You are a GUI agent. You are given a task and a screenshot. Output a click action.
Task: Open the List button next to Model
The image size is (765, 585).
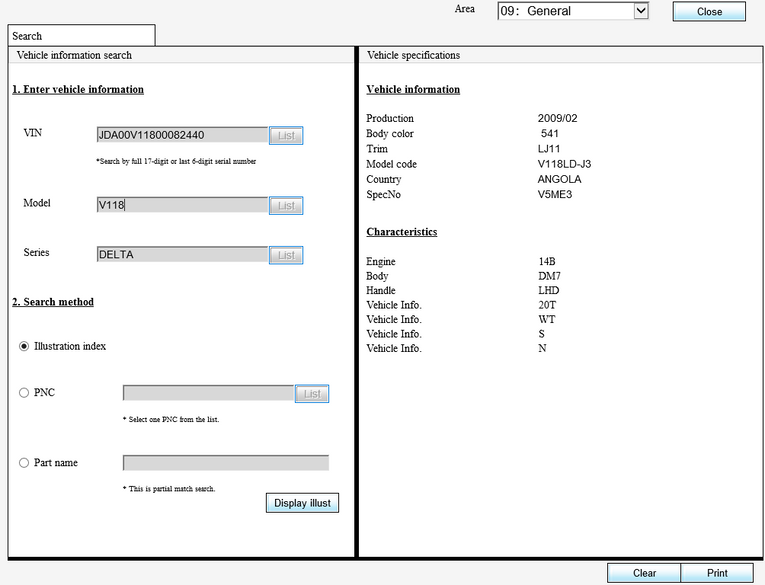click(x=286, y=205)
